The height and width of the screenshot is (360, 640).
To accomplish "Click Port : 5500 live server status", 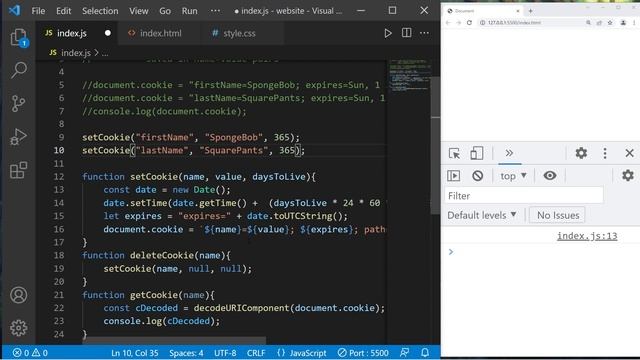I will click(x=363, y=353).
